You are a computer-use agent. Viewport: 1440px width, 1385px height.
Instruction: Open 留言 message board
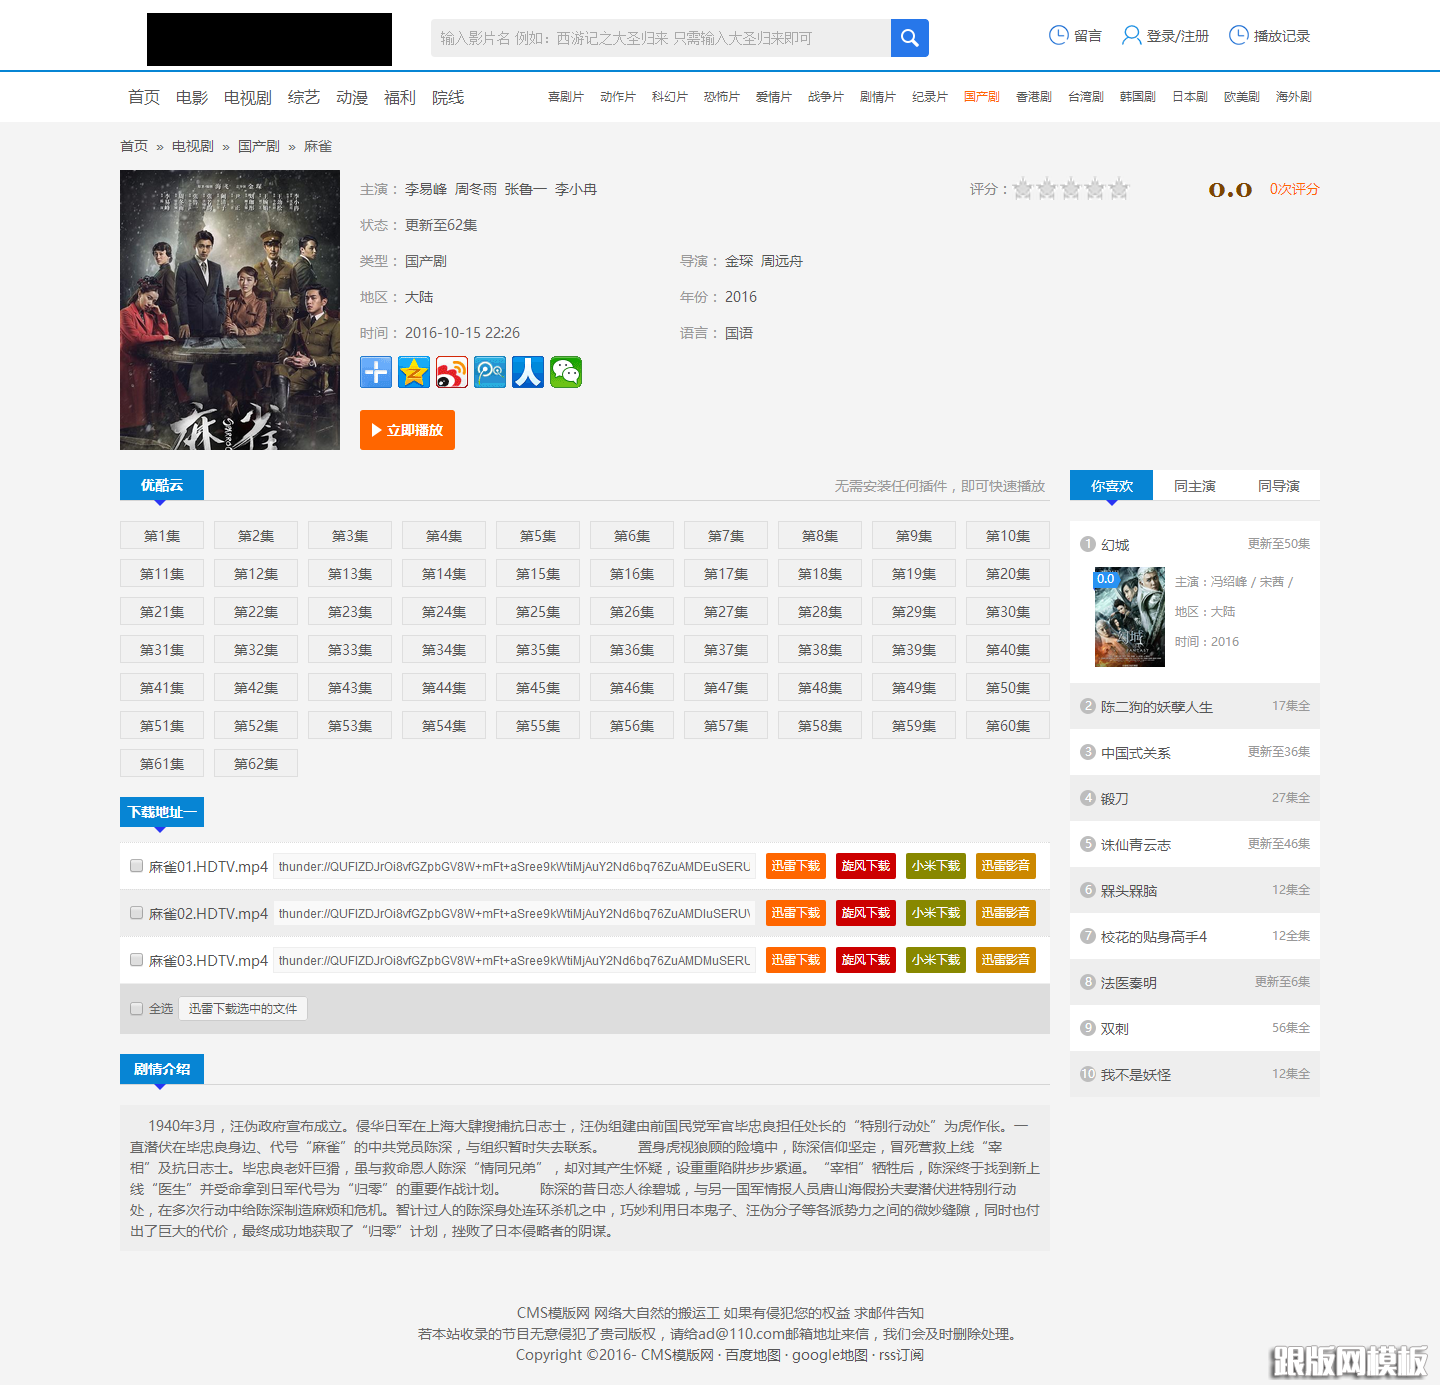click(x=1076, y=36)
